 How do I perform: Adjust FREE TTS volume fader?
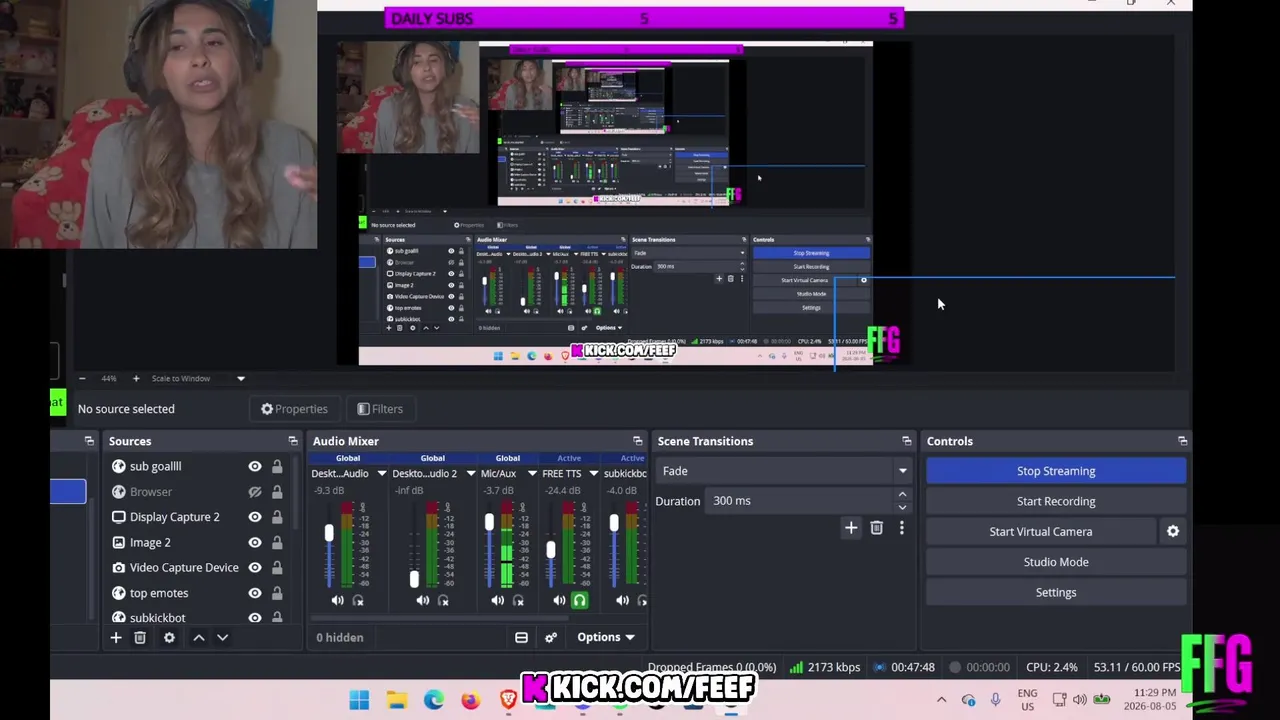click(x=550, y=550)
